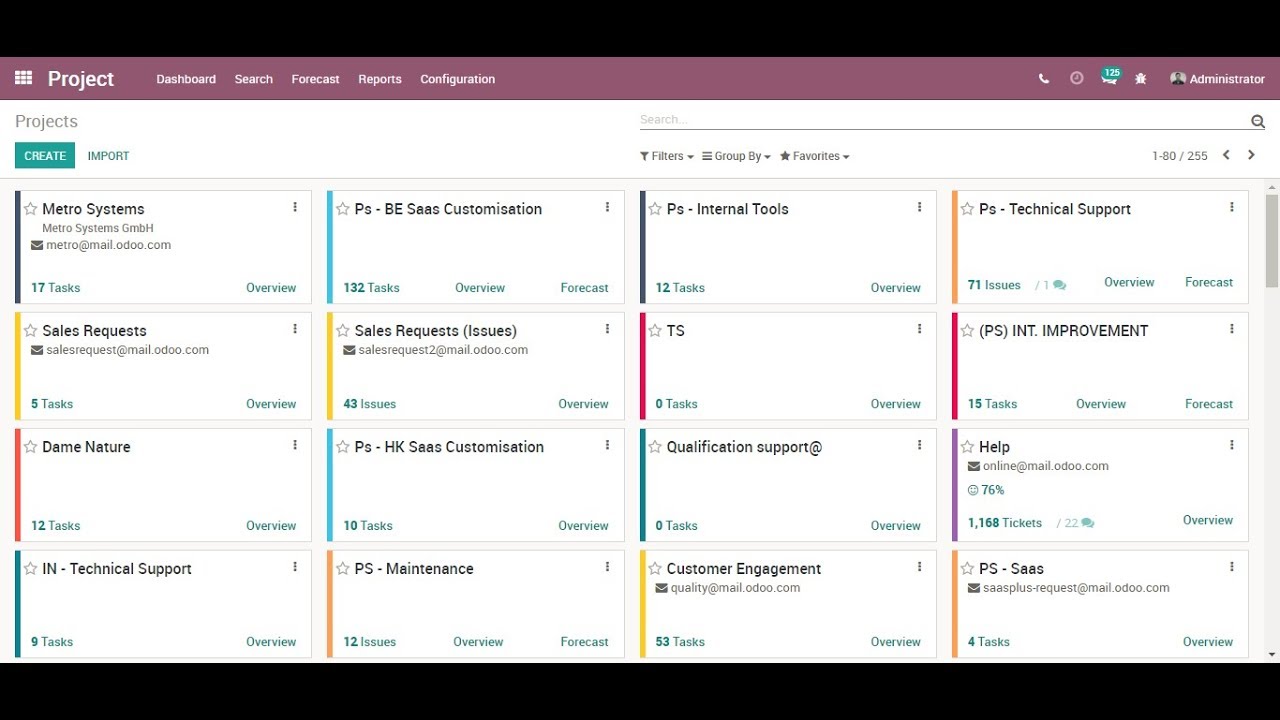The height and width of the screenshot is (720, 1280).
Task: Open the Configuration menu
Action: (x=457, y=79)
